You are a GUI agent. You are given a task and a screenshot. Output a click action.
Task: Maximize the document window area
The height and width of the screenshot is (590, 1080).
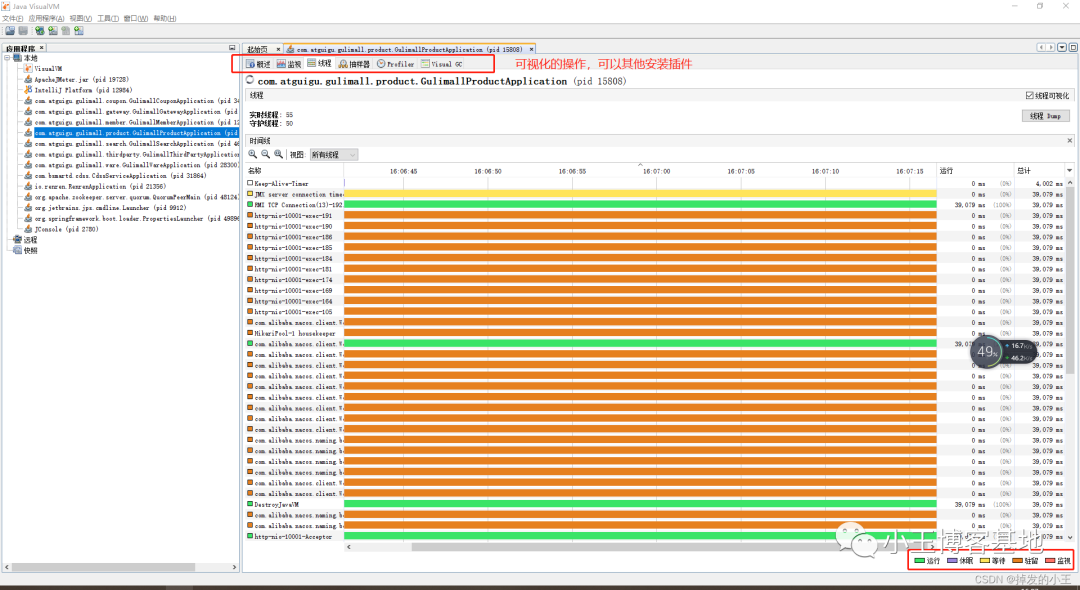point(1073,48)
